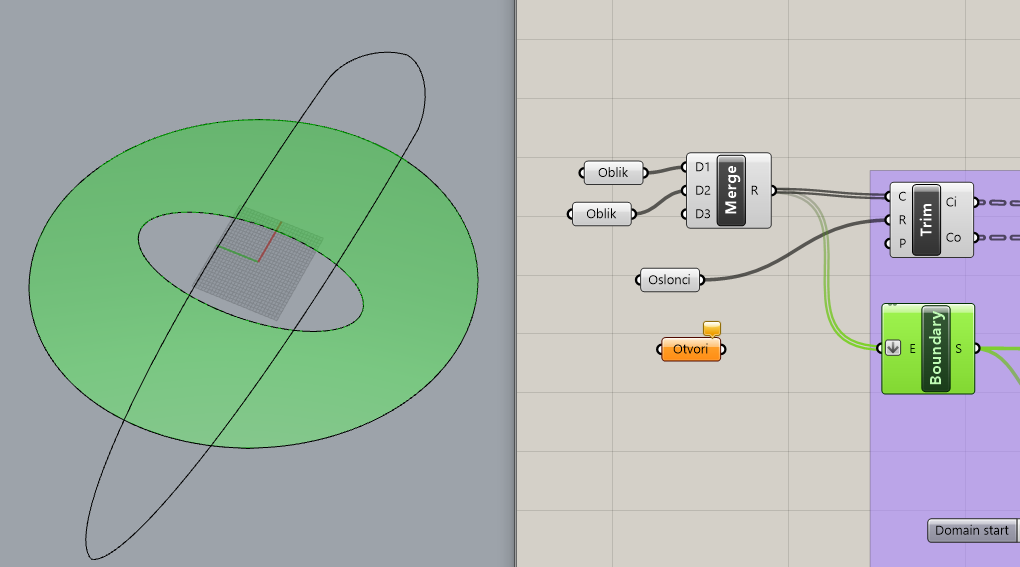
Task: Click the S output of Boundary
Action: pos(958,349)
